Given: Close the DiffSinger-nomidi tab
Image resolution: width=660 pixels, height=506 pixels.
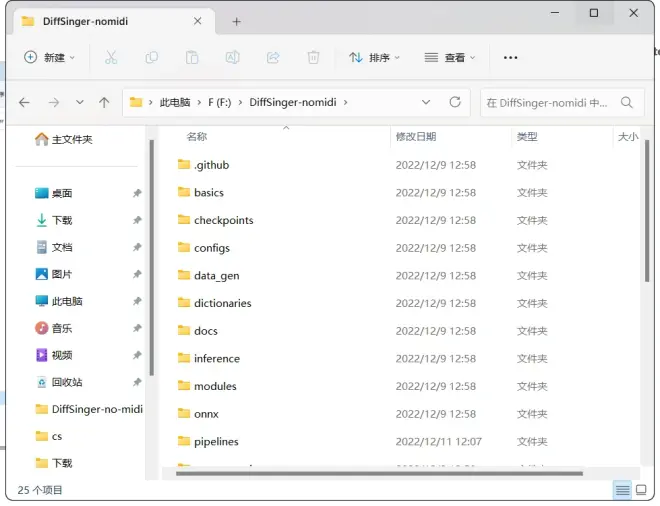Looking at the screenshot, I should [197, 21].
